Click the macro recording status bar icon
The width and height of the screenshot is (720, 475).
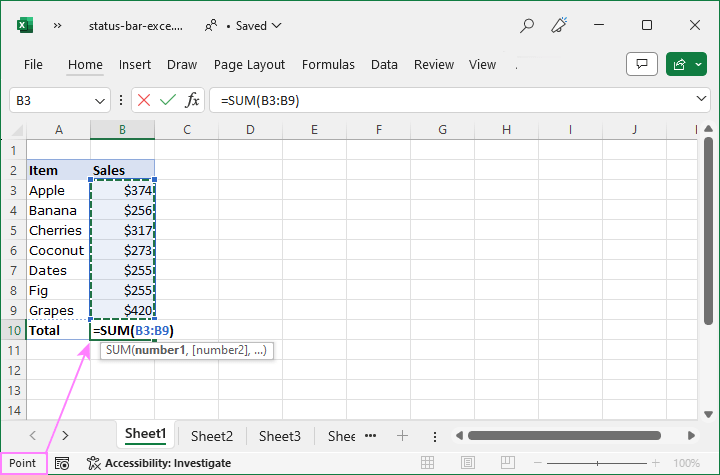(62, 463)
